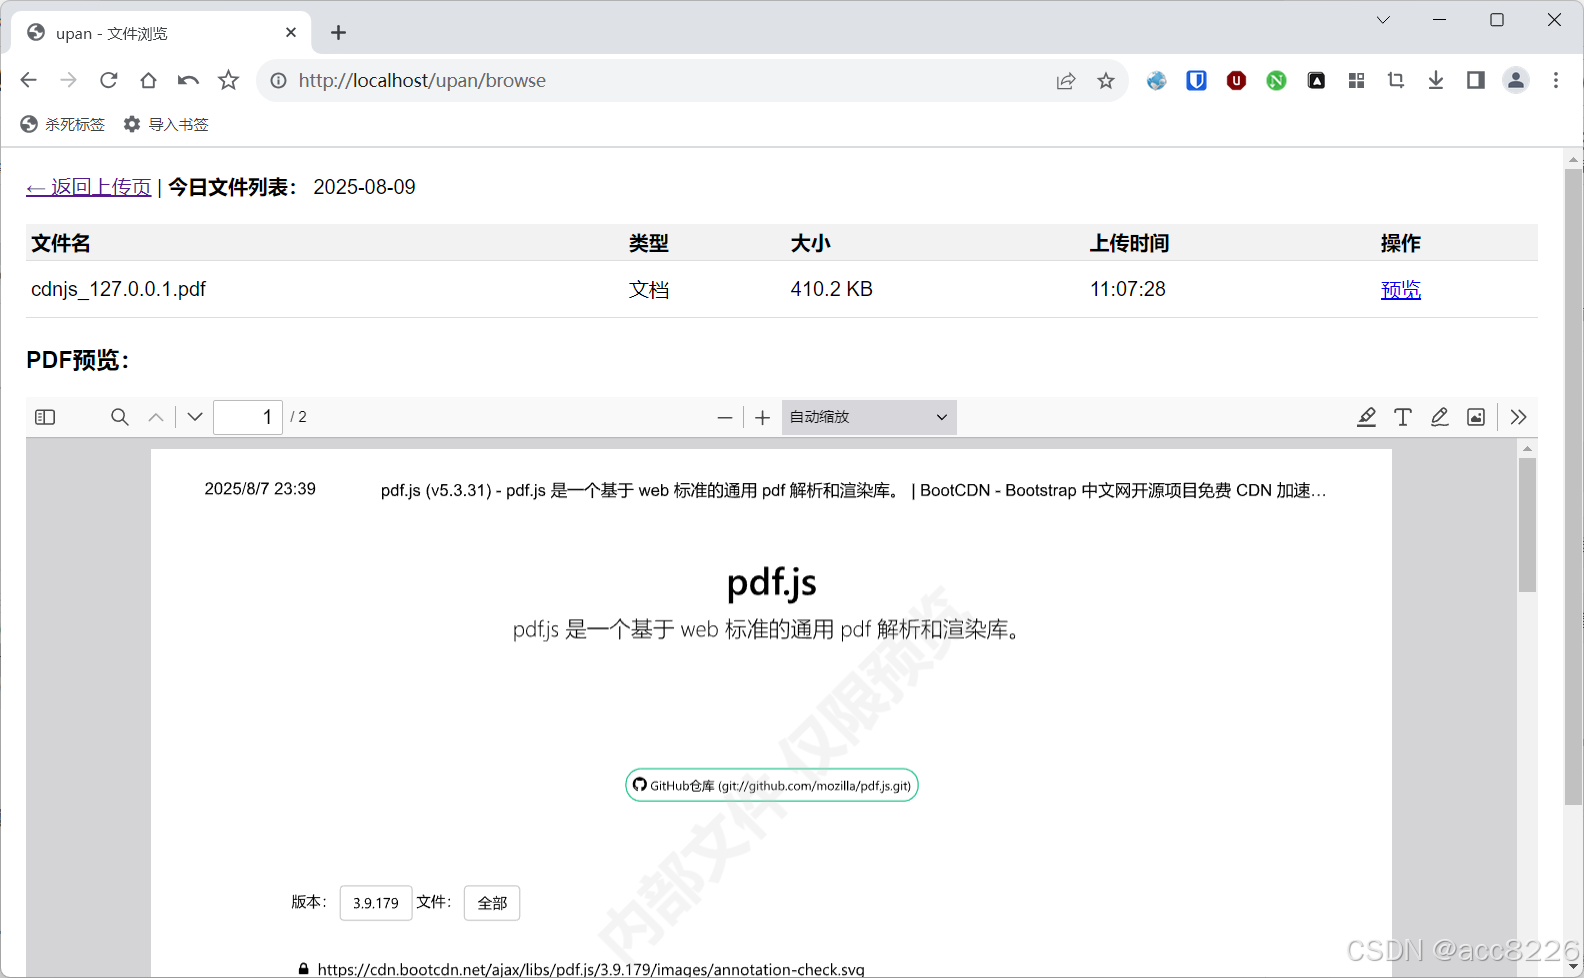This screenshot has width=1584, height=978.
Task: Click the page vertical scrollbar
Action: point(1573,487)
